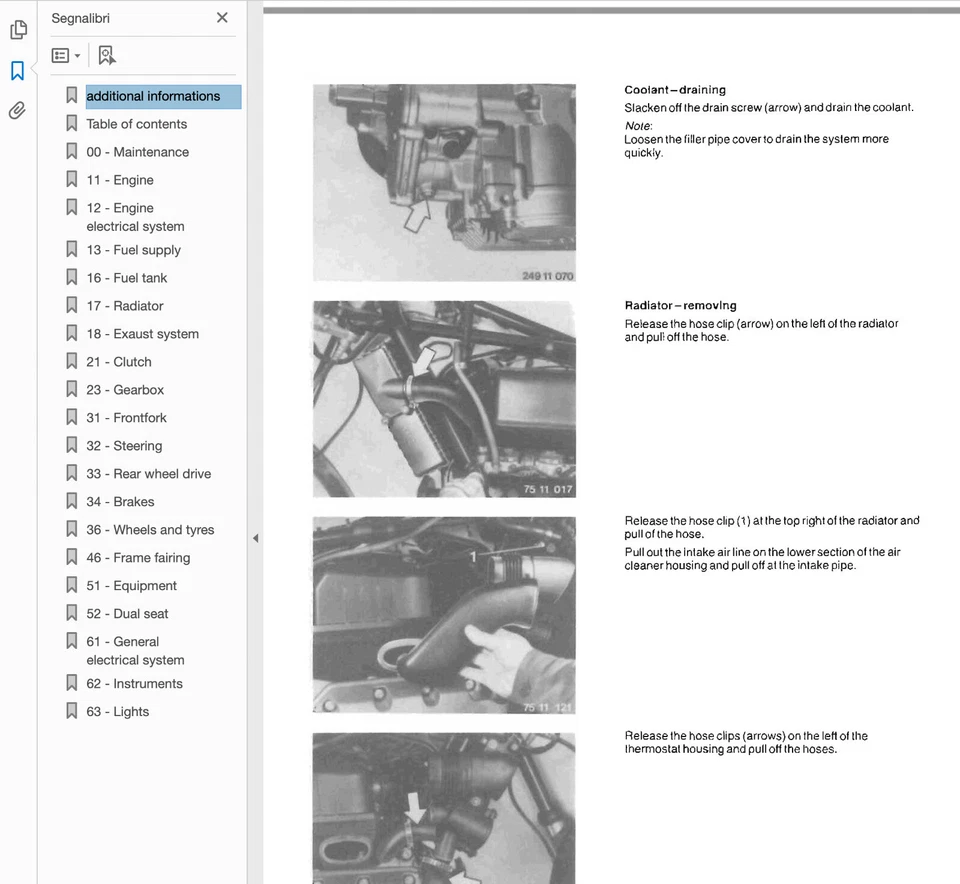The height and width of the screenshot is (884, 960).
Task: Open the Attachments paperclip panel
Action: (17, 110)
